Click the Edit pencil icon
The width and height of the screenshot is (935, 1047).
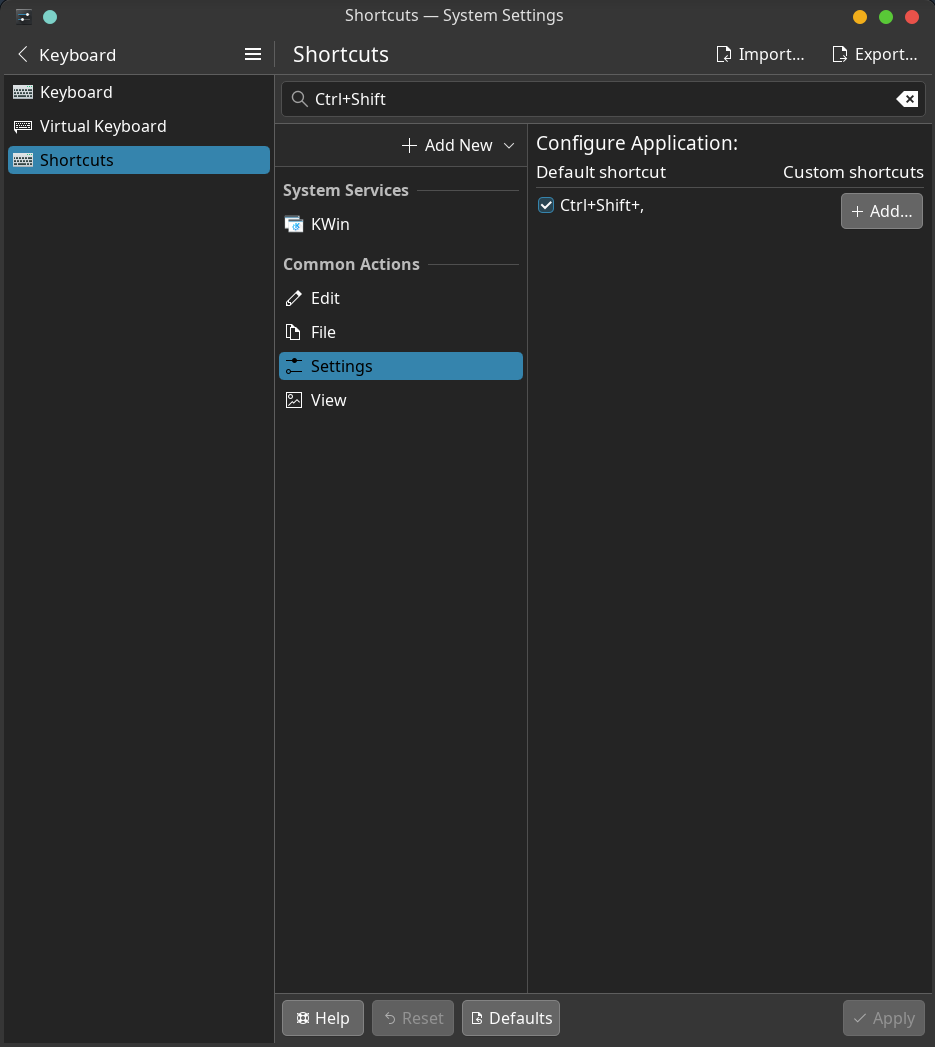click(294, 298)
